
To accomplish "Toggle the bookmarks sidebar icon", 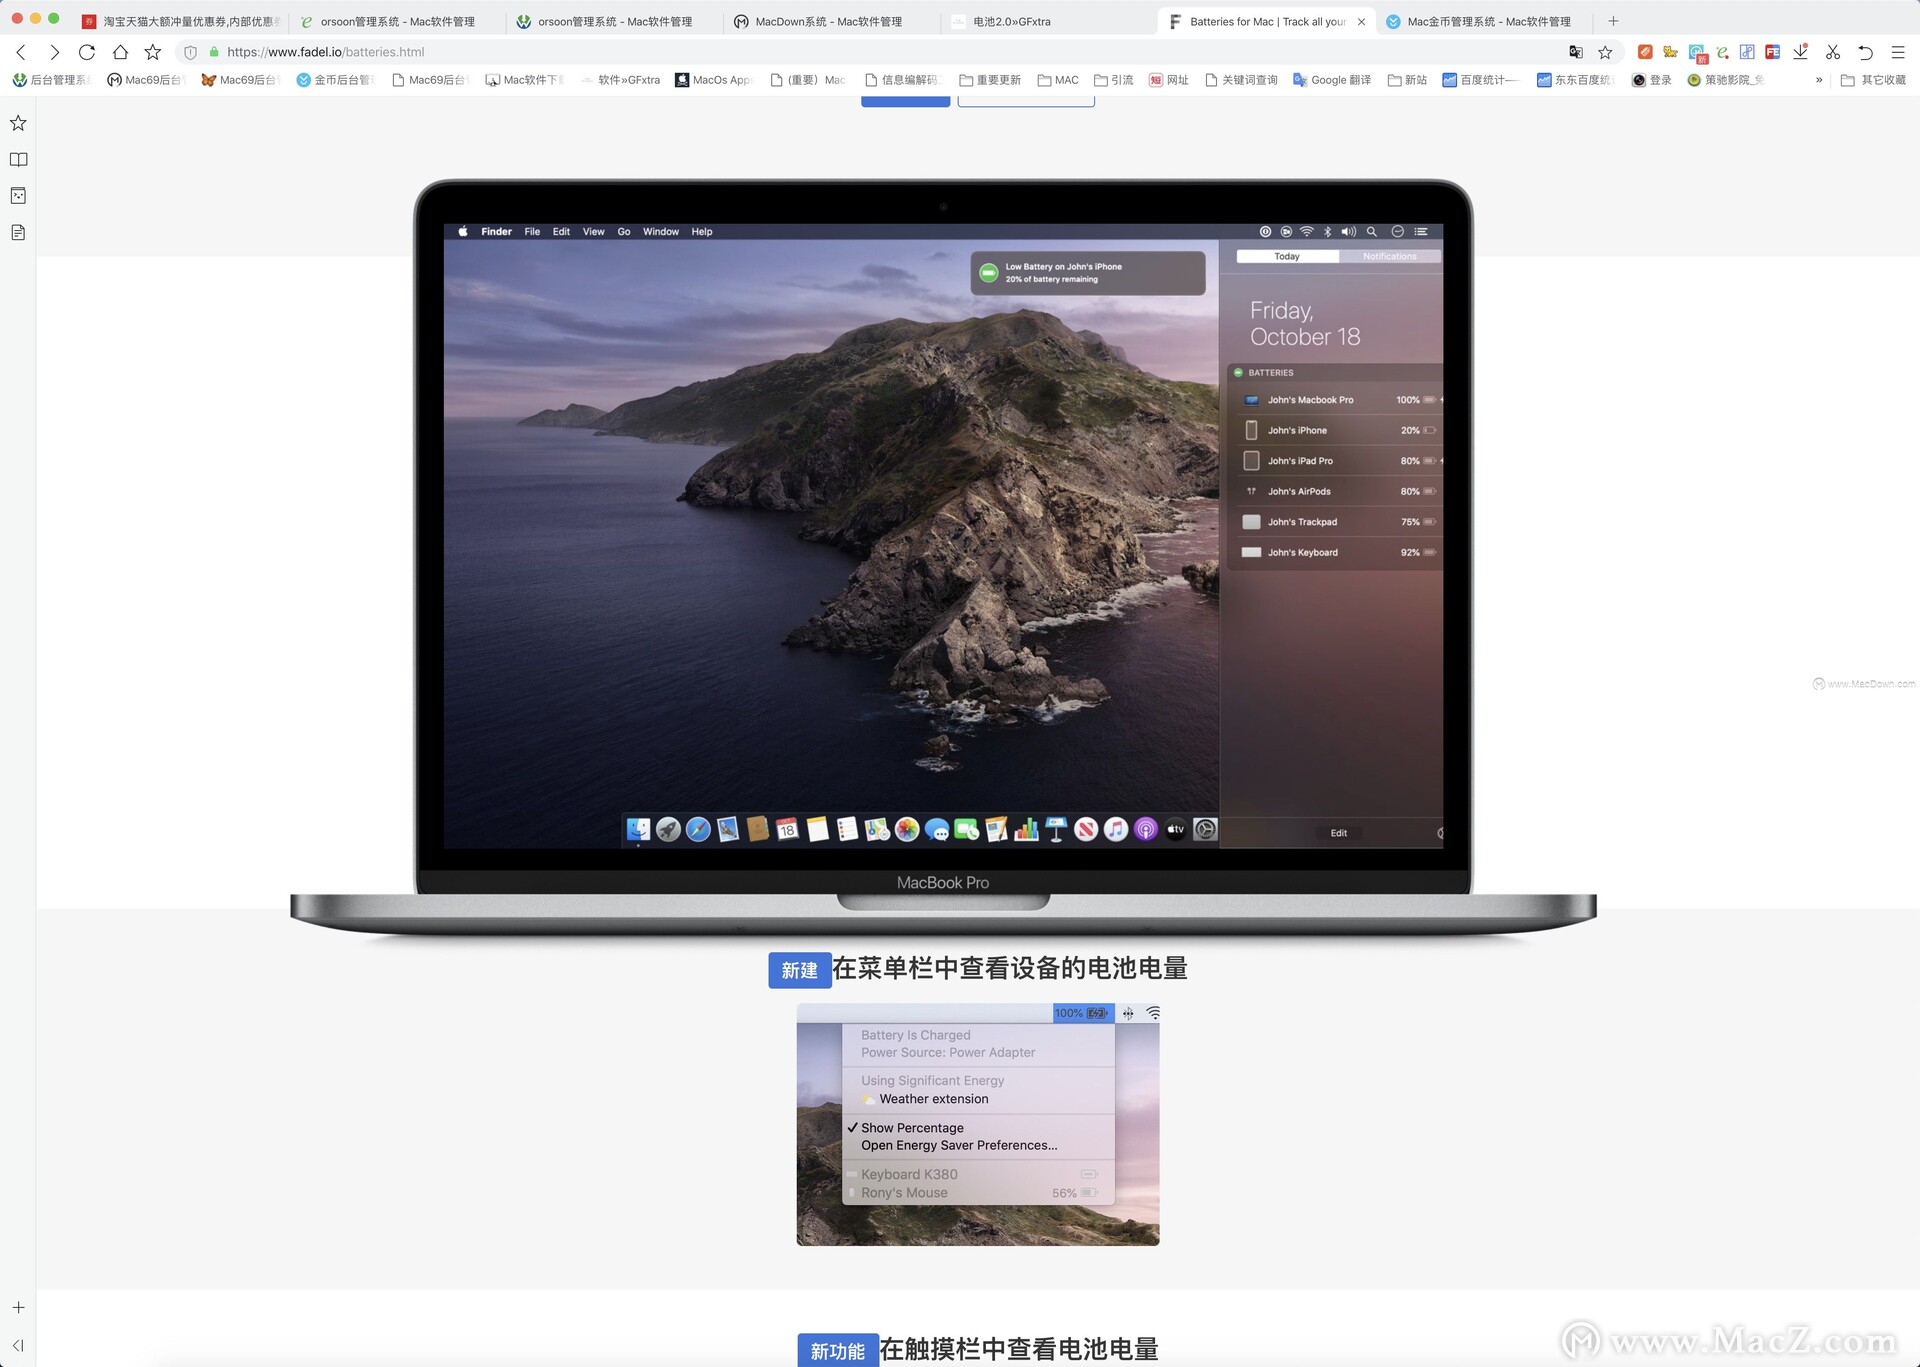I will (19, 121).
